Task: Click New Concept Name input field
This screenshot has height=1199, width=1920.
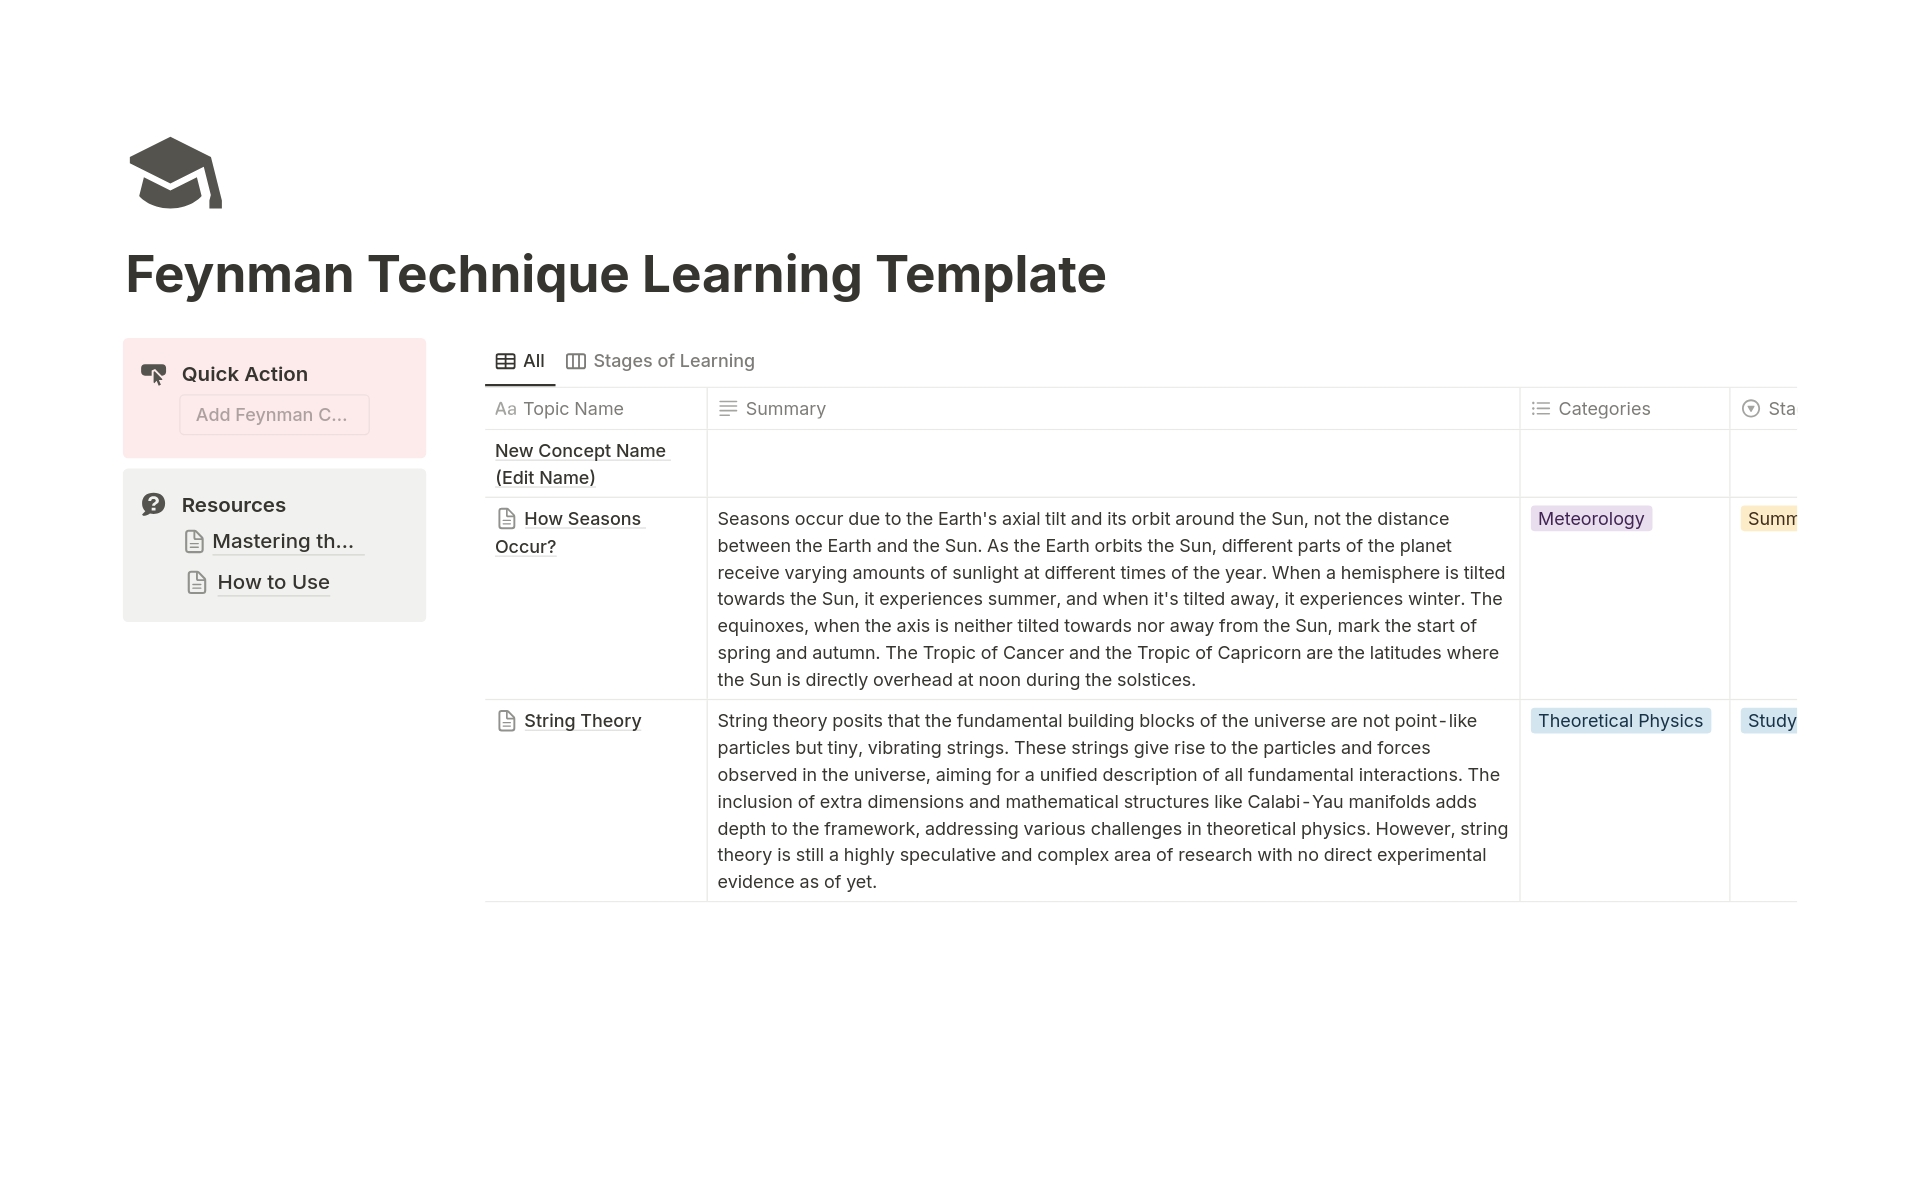Action: [x=580, y=463]
